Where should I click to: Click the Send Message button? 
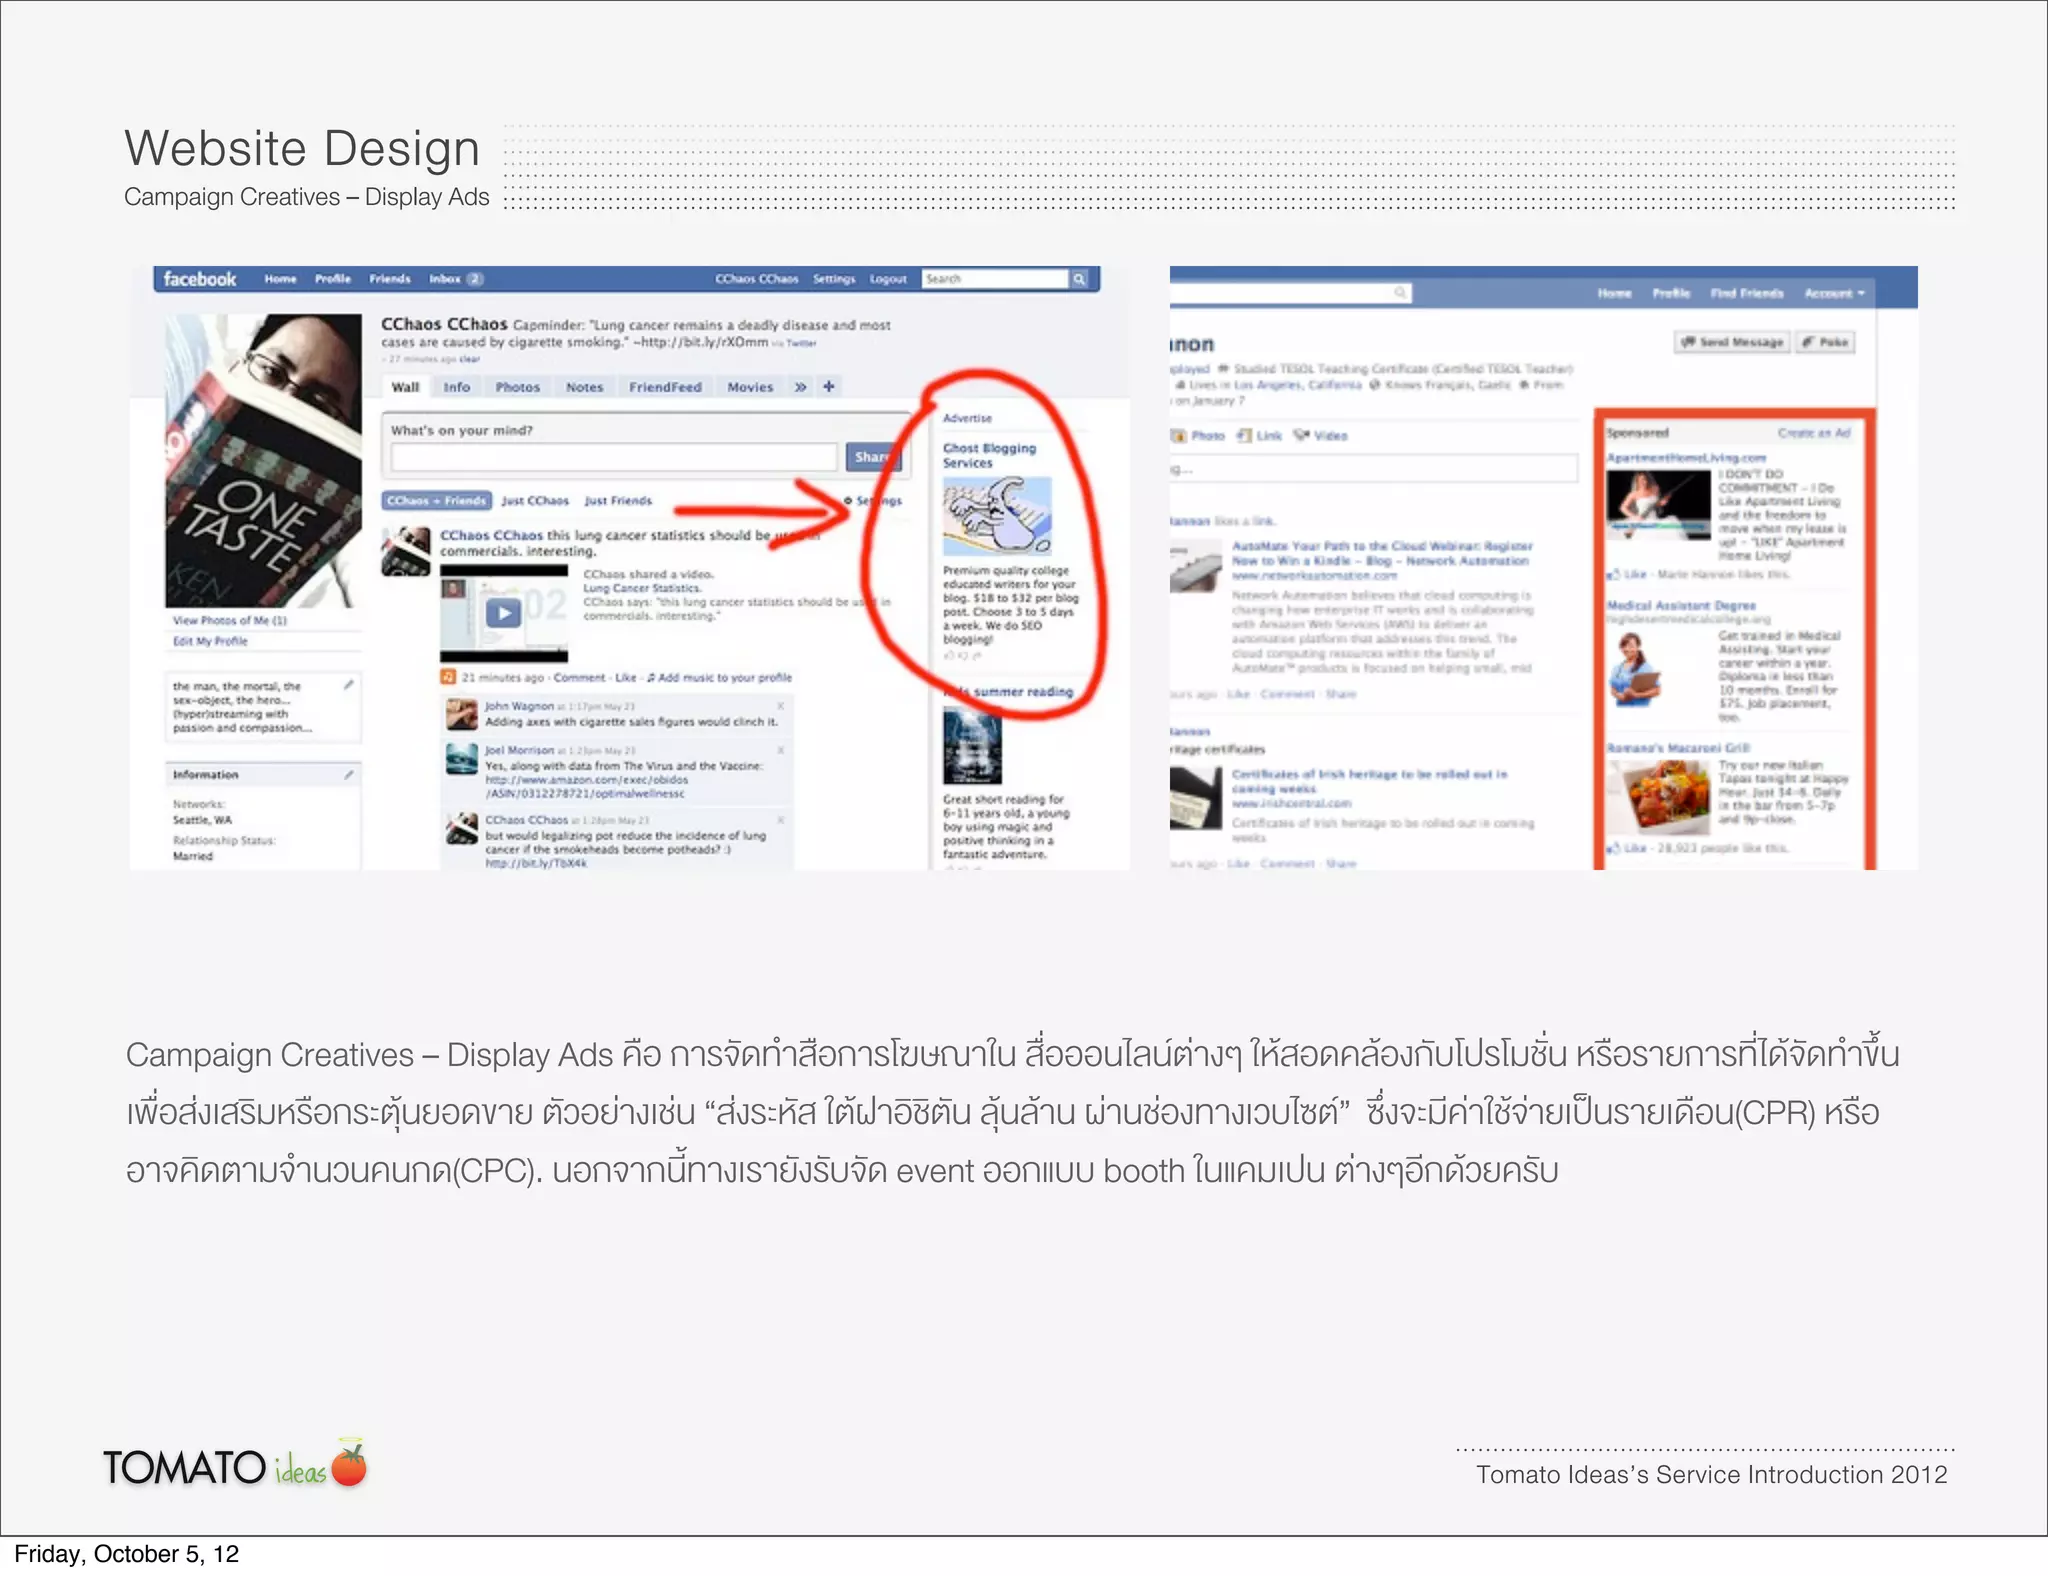point(1733,342)
